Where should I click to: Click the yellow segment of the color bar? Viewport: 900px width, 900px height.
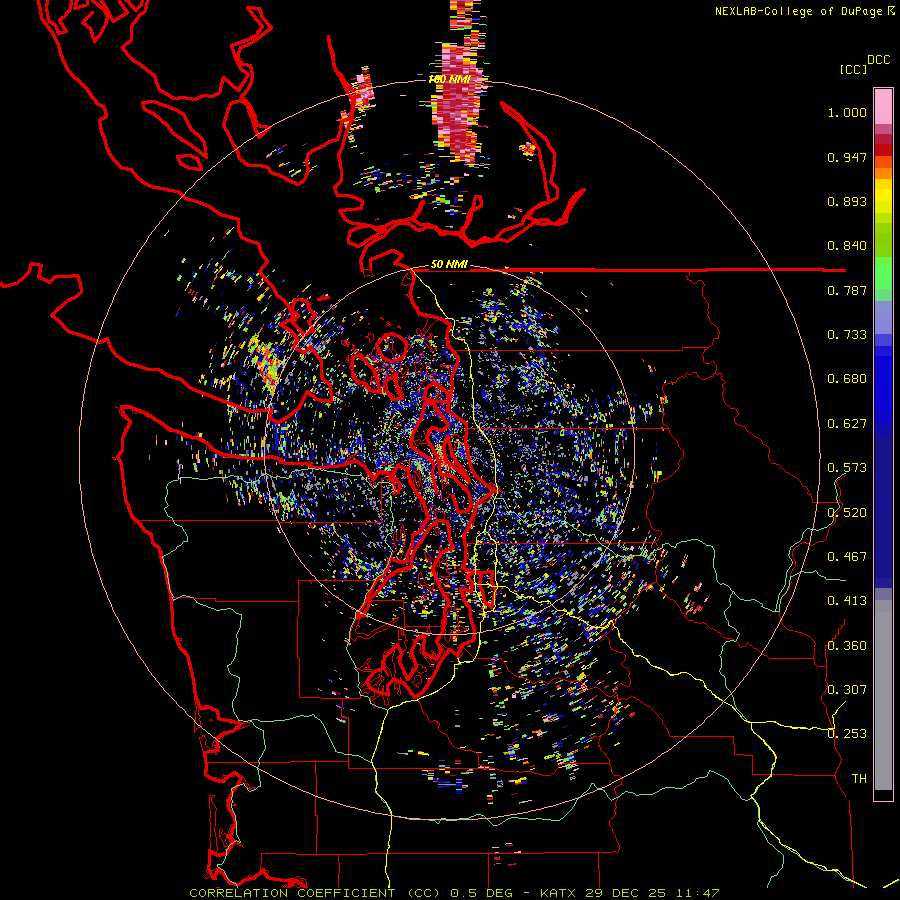[883, 196]
